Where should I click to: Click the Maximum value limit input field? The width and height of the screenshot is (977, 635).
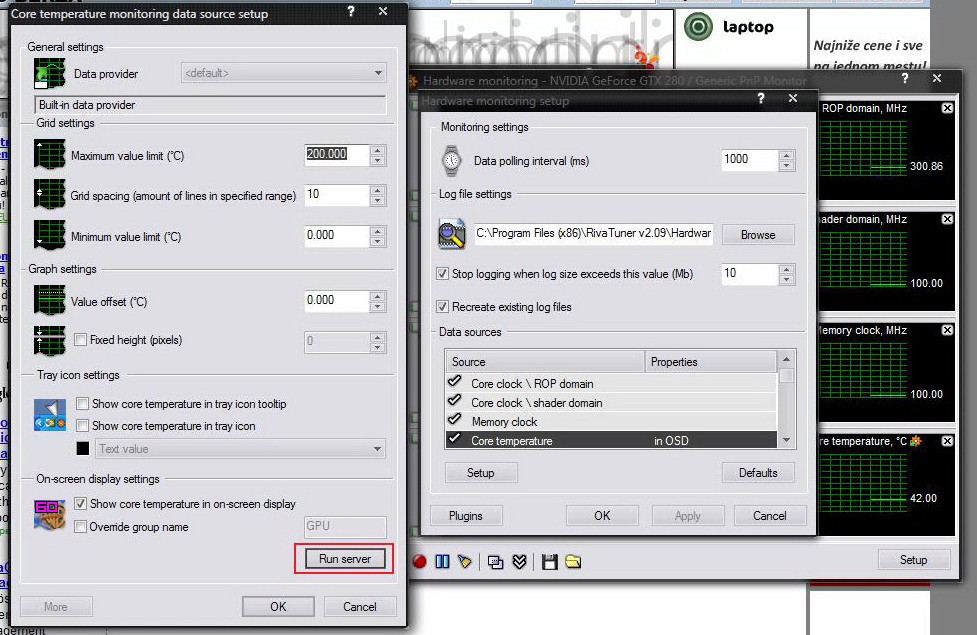[336, 155]
